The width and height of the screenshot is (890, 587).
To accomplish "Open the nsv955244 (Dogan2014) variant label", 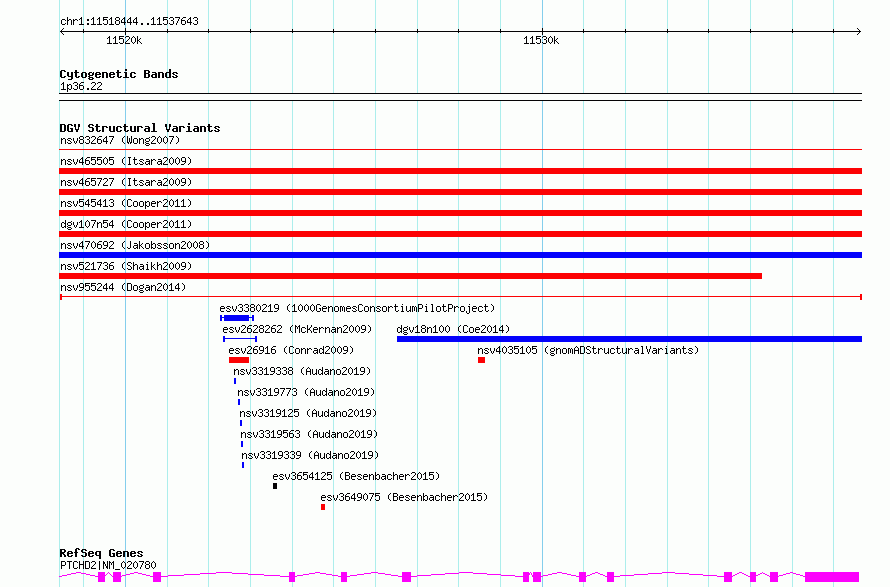I will click(123, 287).
